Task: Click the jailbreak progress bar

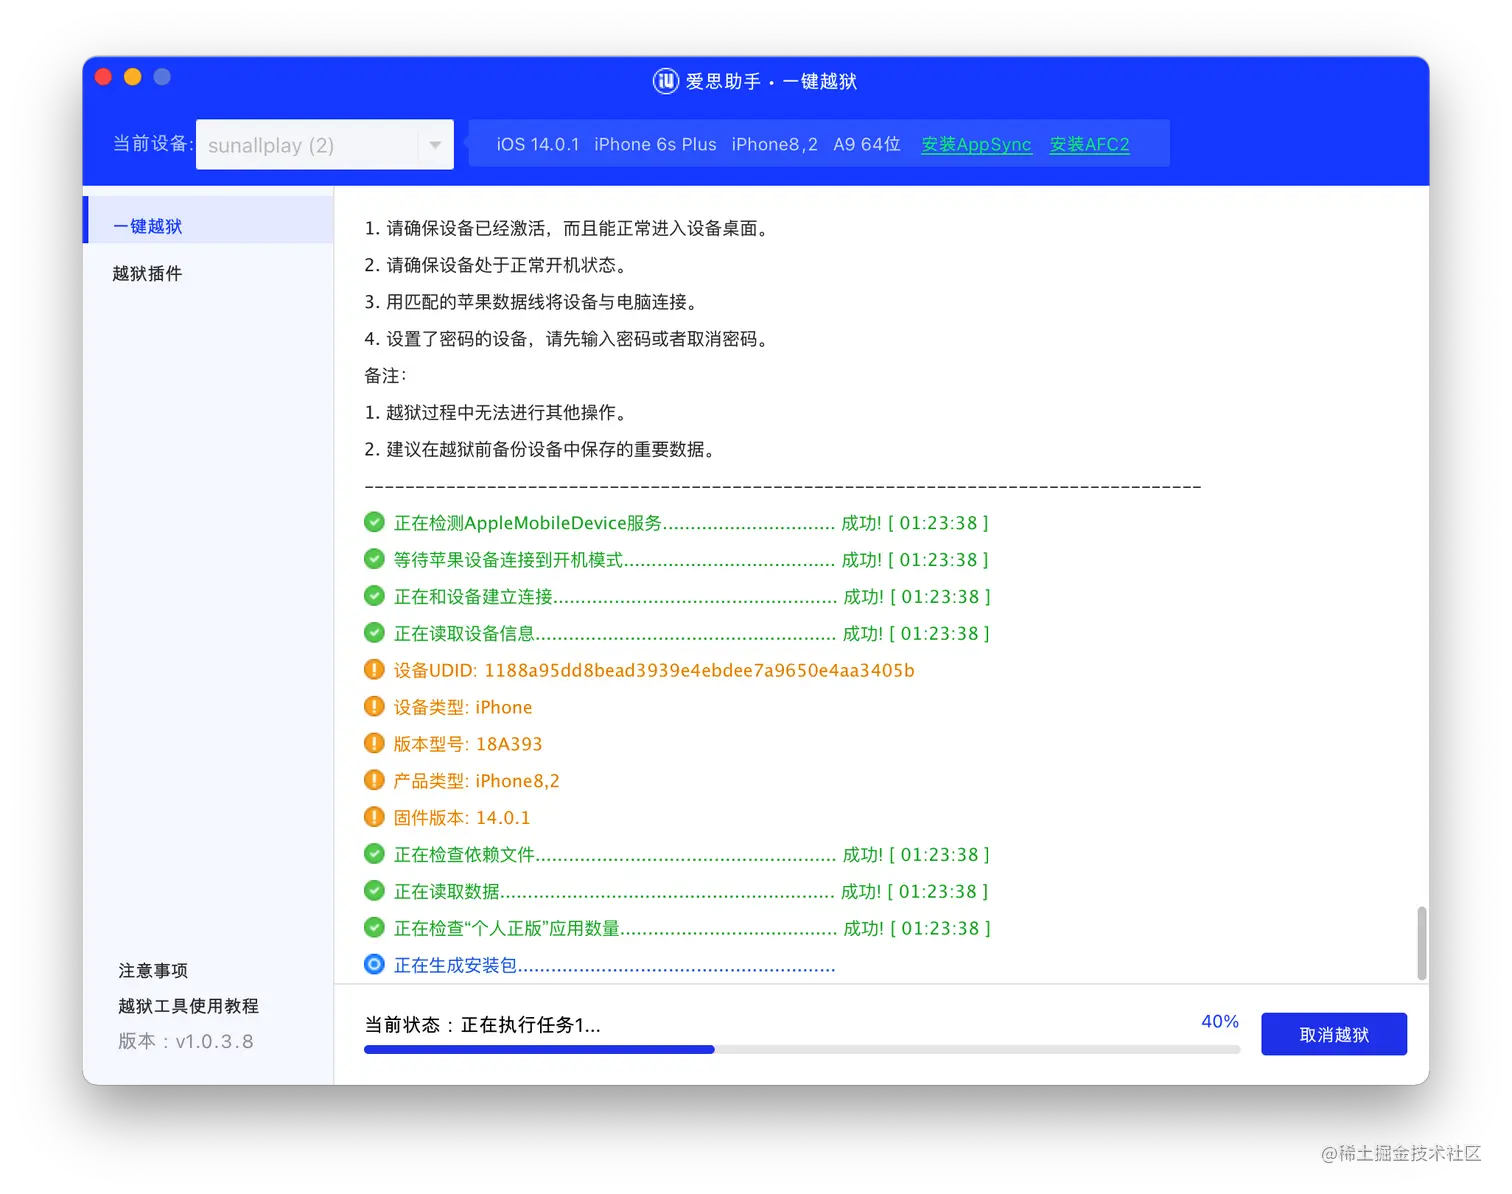Action: (x=802, y=1050)
